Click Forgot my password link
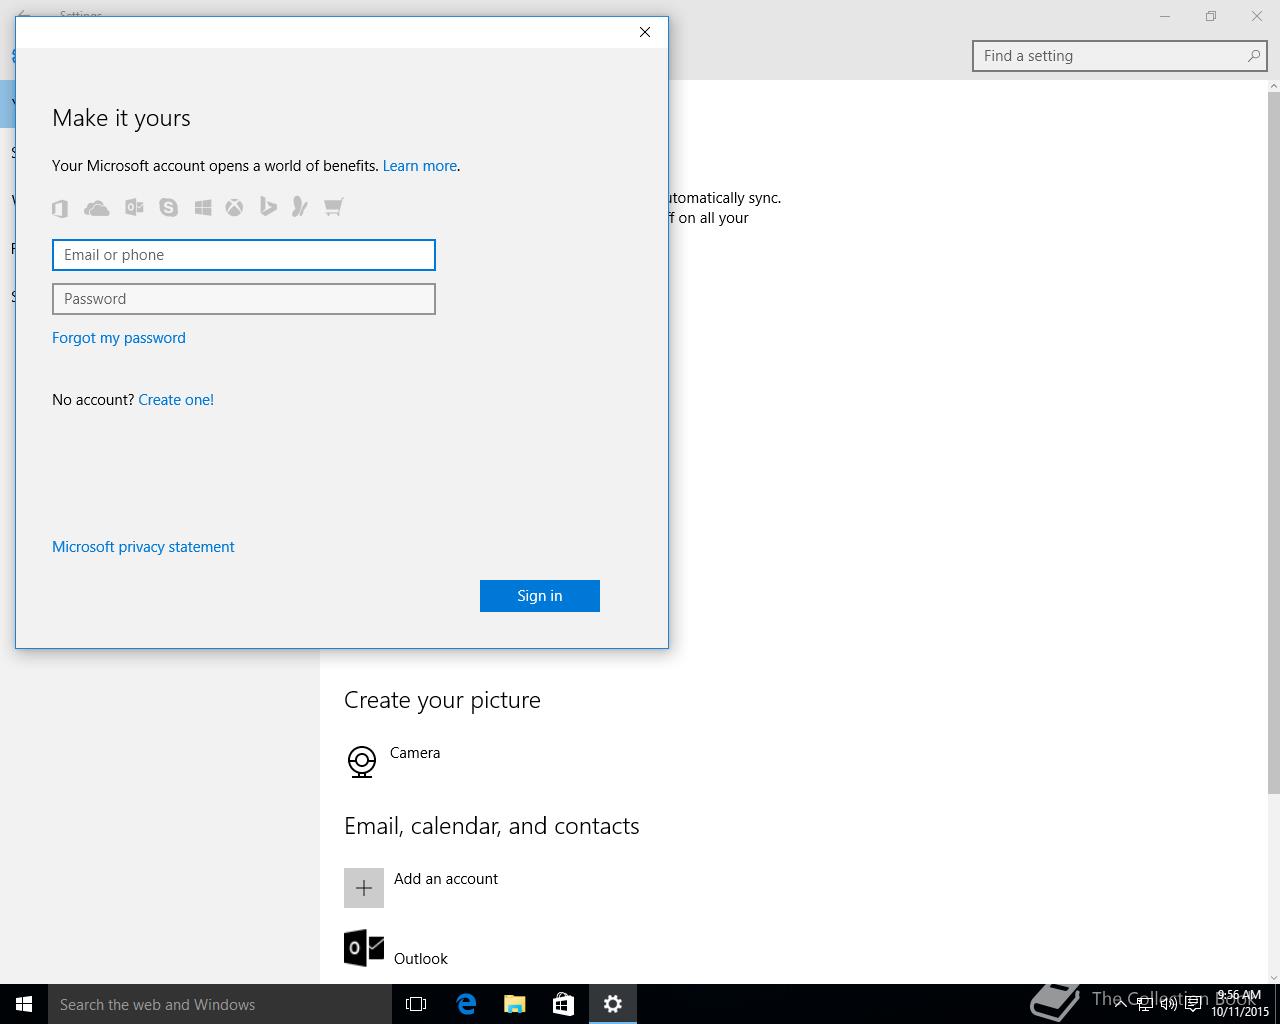Image resolution: width=1280 pixels, height=1024 pixels. point(119,338)
